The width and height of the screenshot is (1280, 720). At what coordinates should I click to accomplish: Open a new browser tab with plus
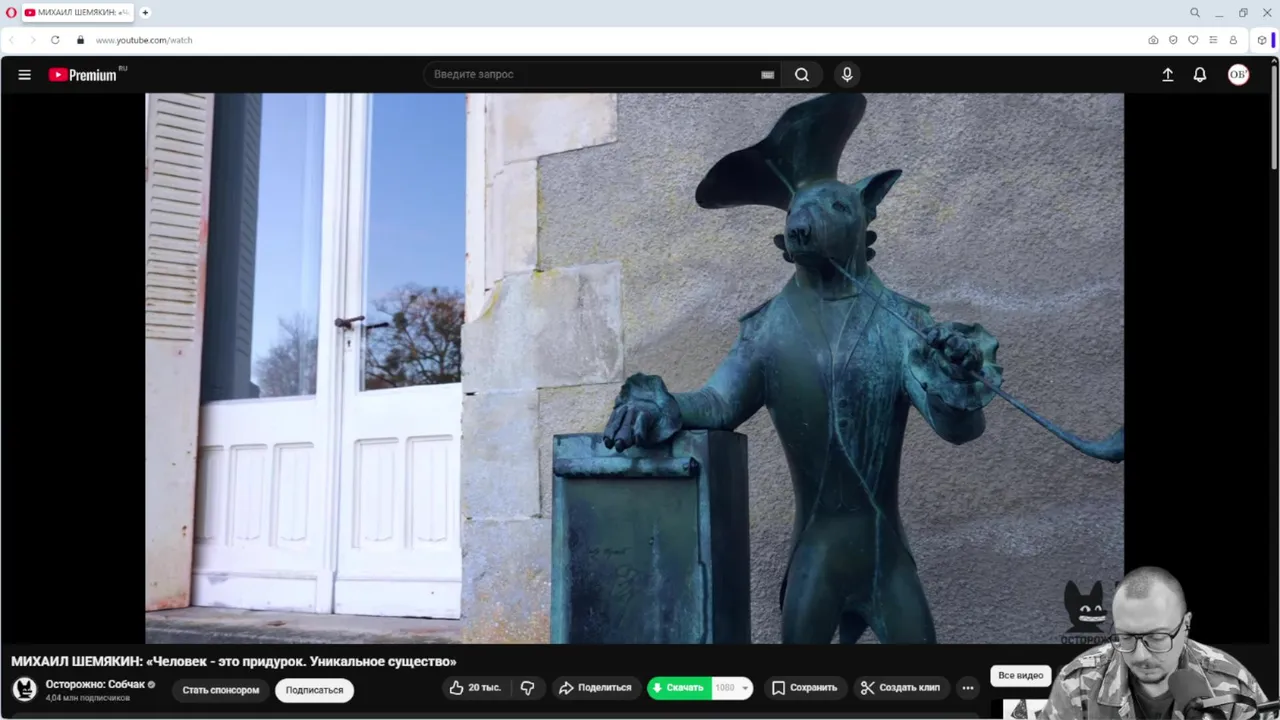coord(145,13)
